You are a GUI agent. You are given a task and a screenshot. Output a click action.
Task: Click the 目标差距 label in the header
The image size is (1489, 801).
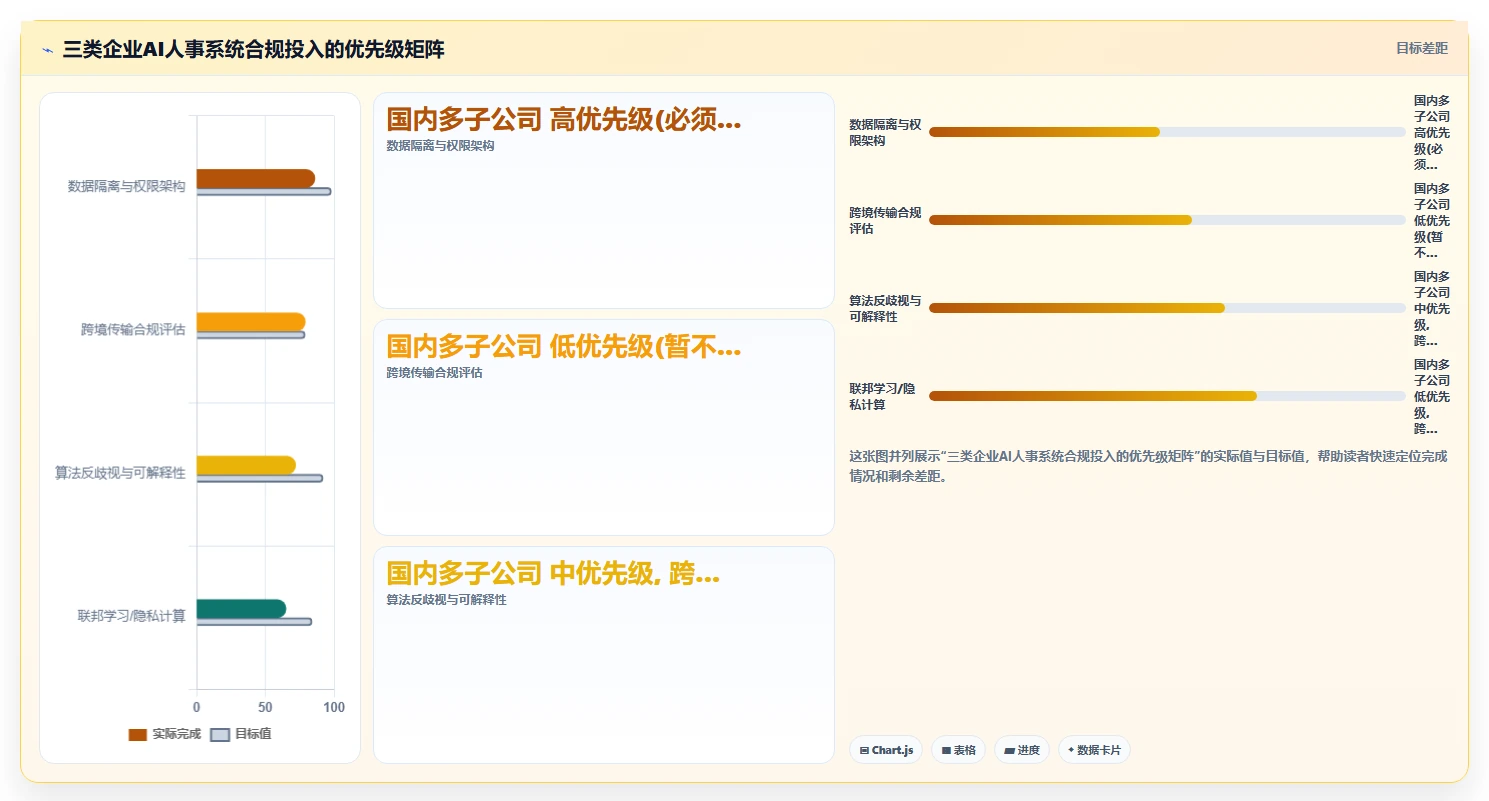(1422, 48)
